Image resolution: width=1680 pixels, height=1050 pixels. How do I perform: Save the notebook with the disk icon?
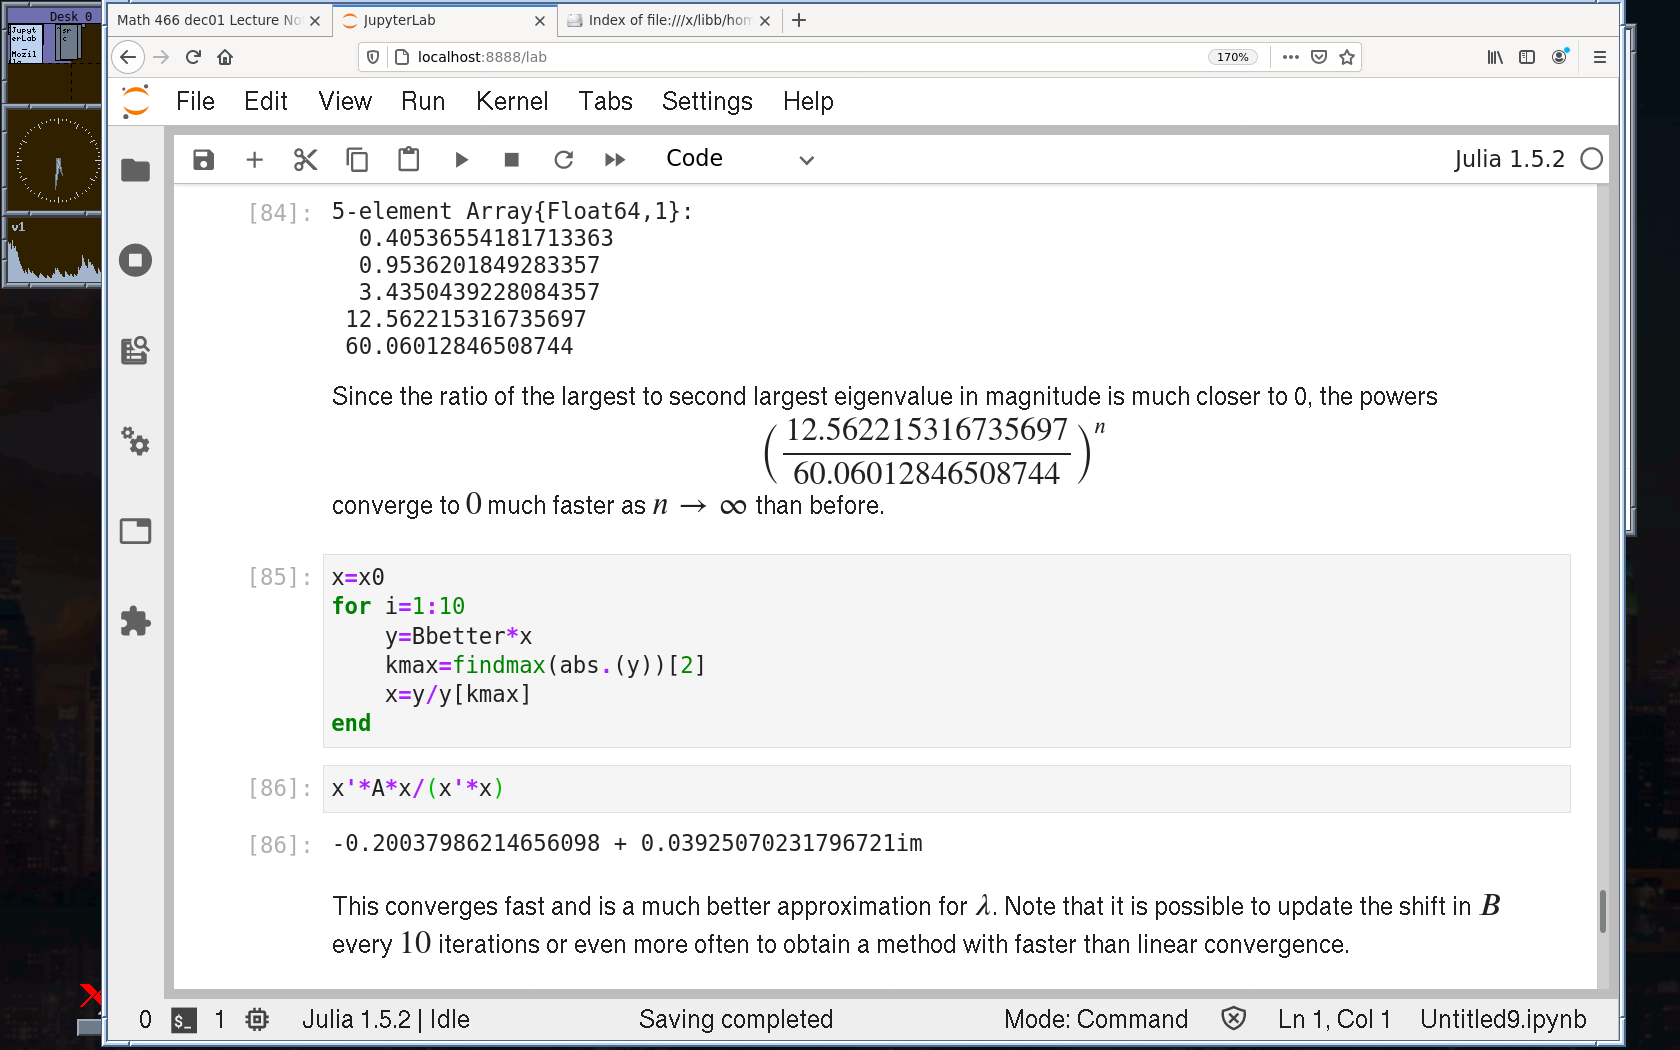pyautogui.click(x=204, y=160)
